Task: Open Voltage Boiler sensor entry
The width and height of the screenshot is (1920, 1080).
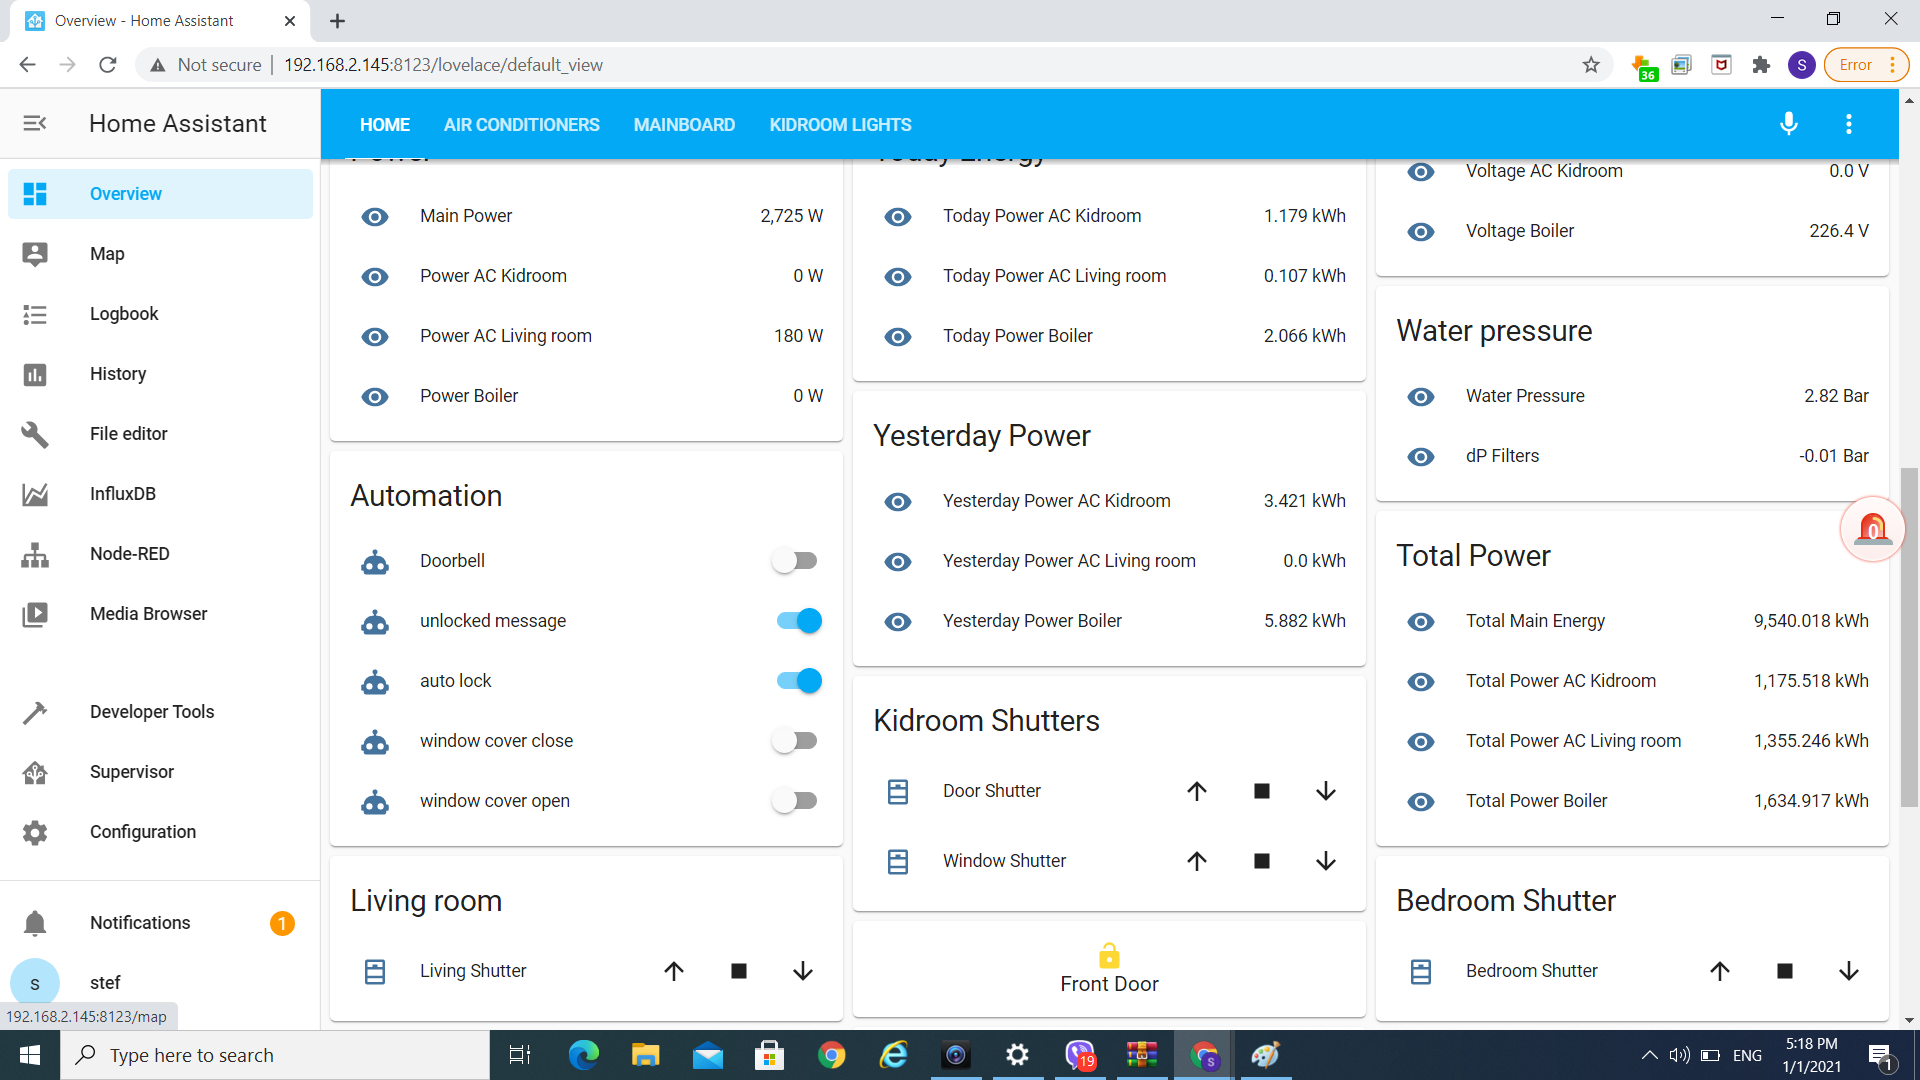Action: click(x=1633, y=231)
